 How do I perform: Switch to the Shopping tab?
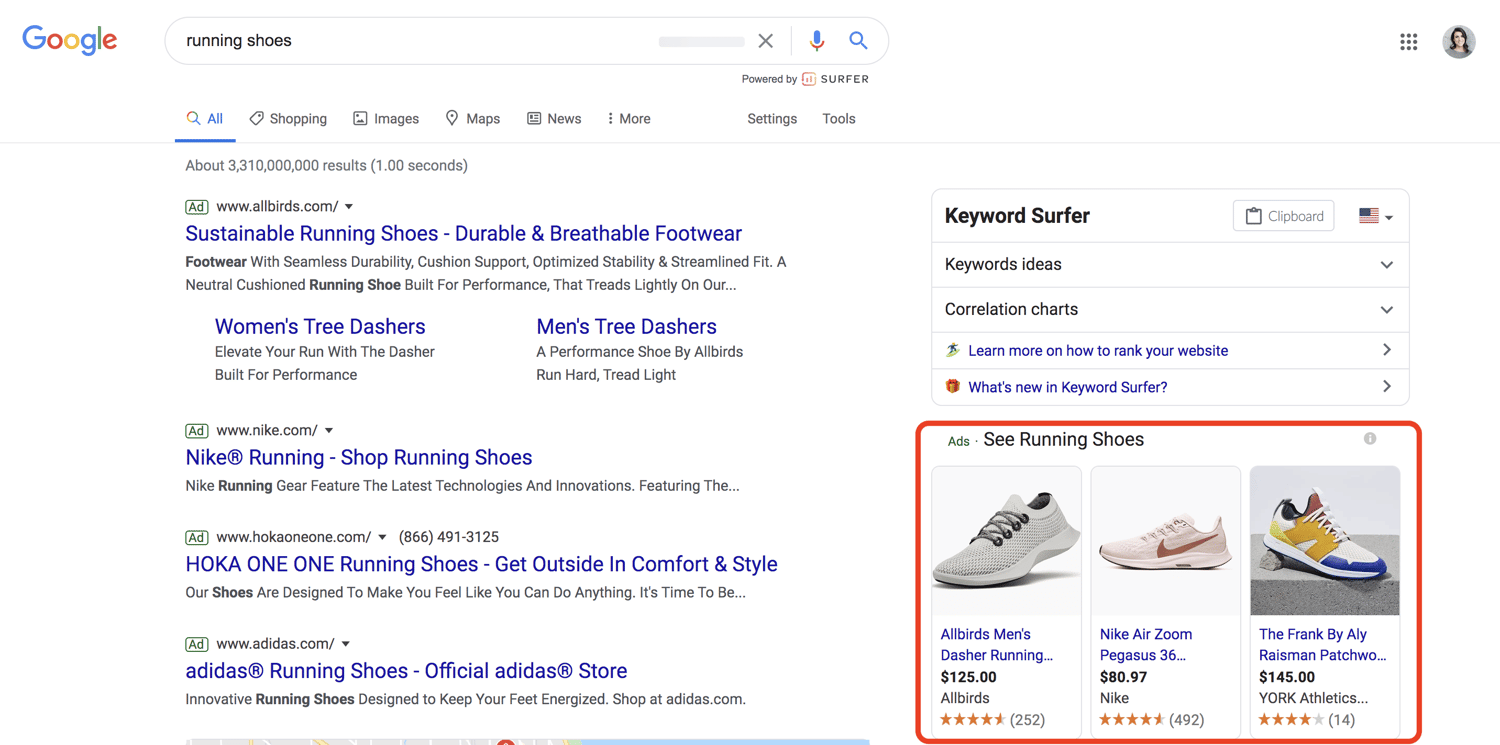click(x=288, y=118)
